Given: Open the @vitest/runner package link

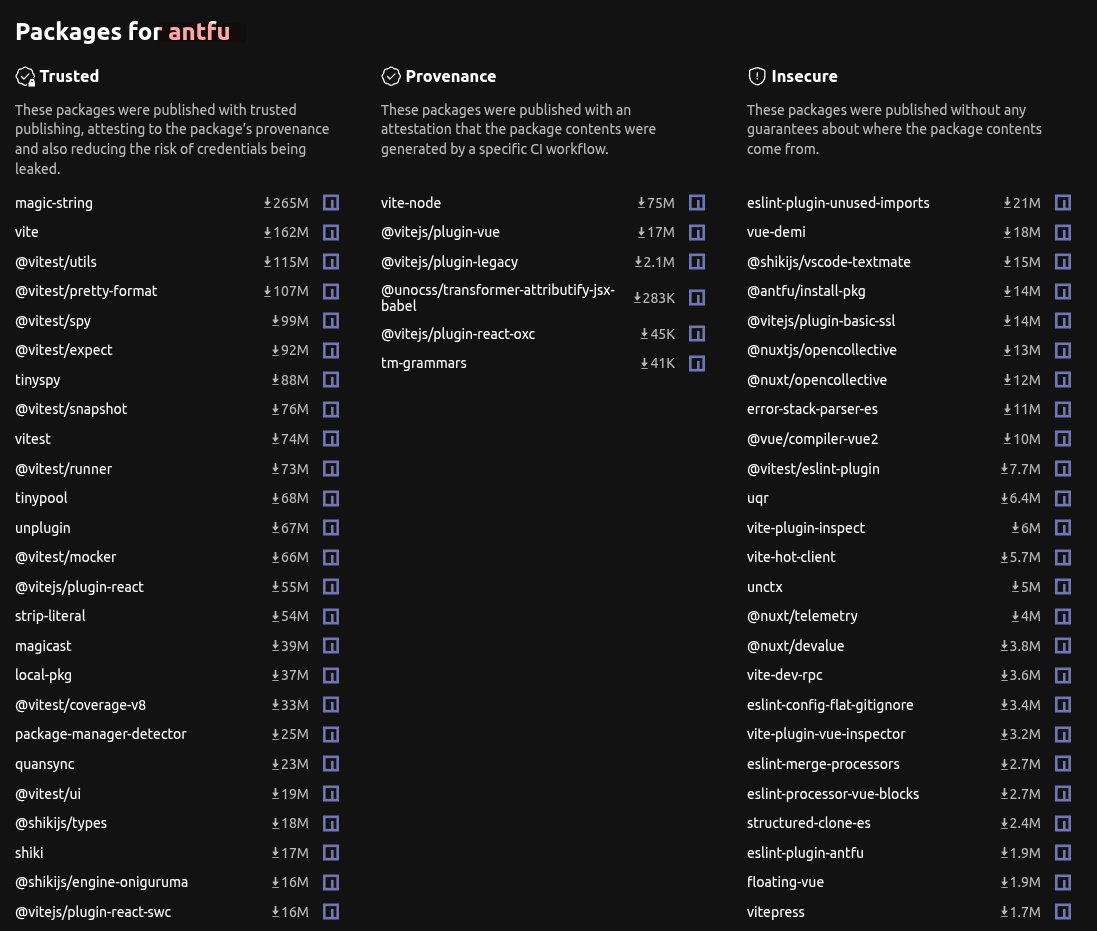Looking at the screenshot, I should [x=64, y=469].
